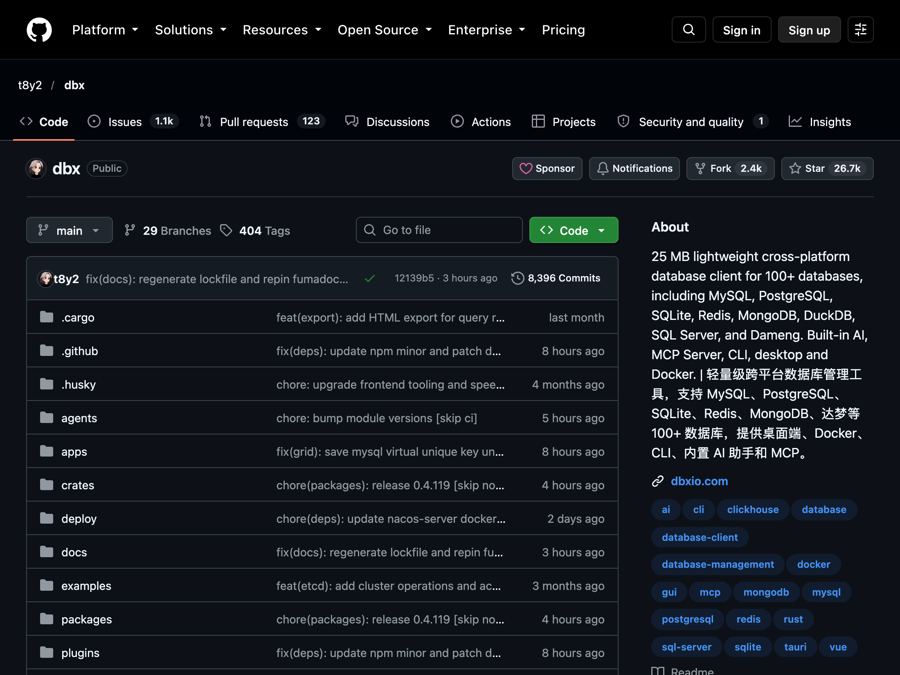Click the crates folder icon
The width and height of the screenshot is (900, 675).
coord(46,484)
